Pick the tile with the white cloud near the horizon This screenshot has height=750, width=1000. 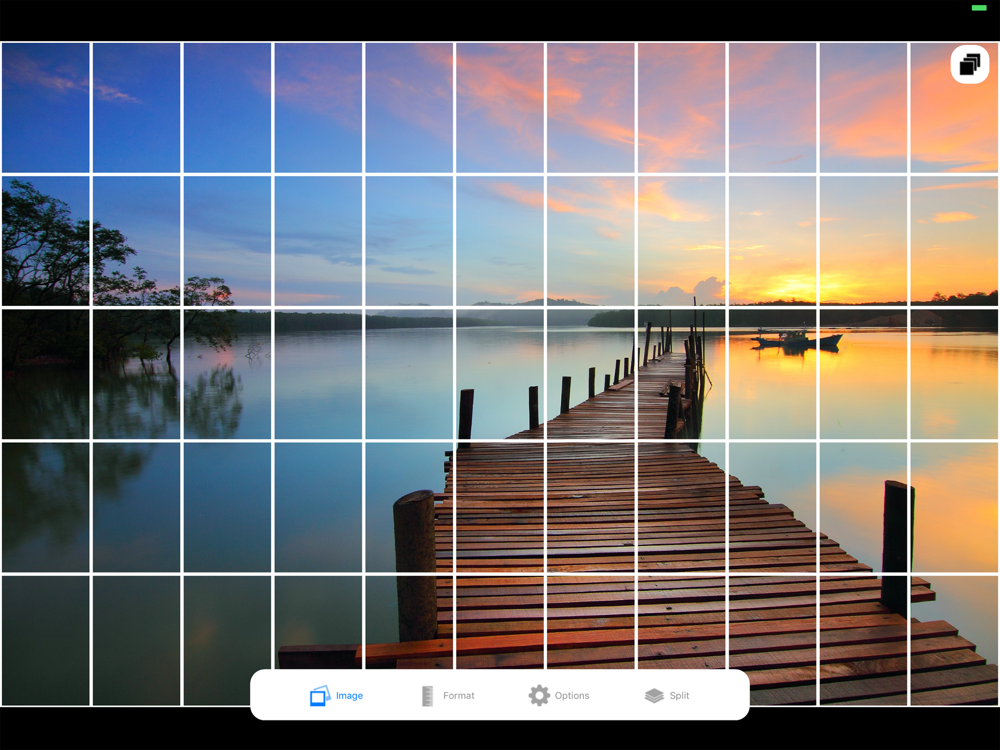pyautogui.click(x=681, y=240)
